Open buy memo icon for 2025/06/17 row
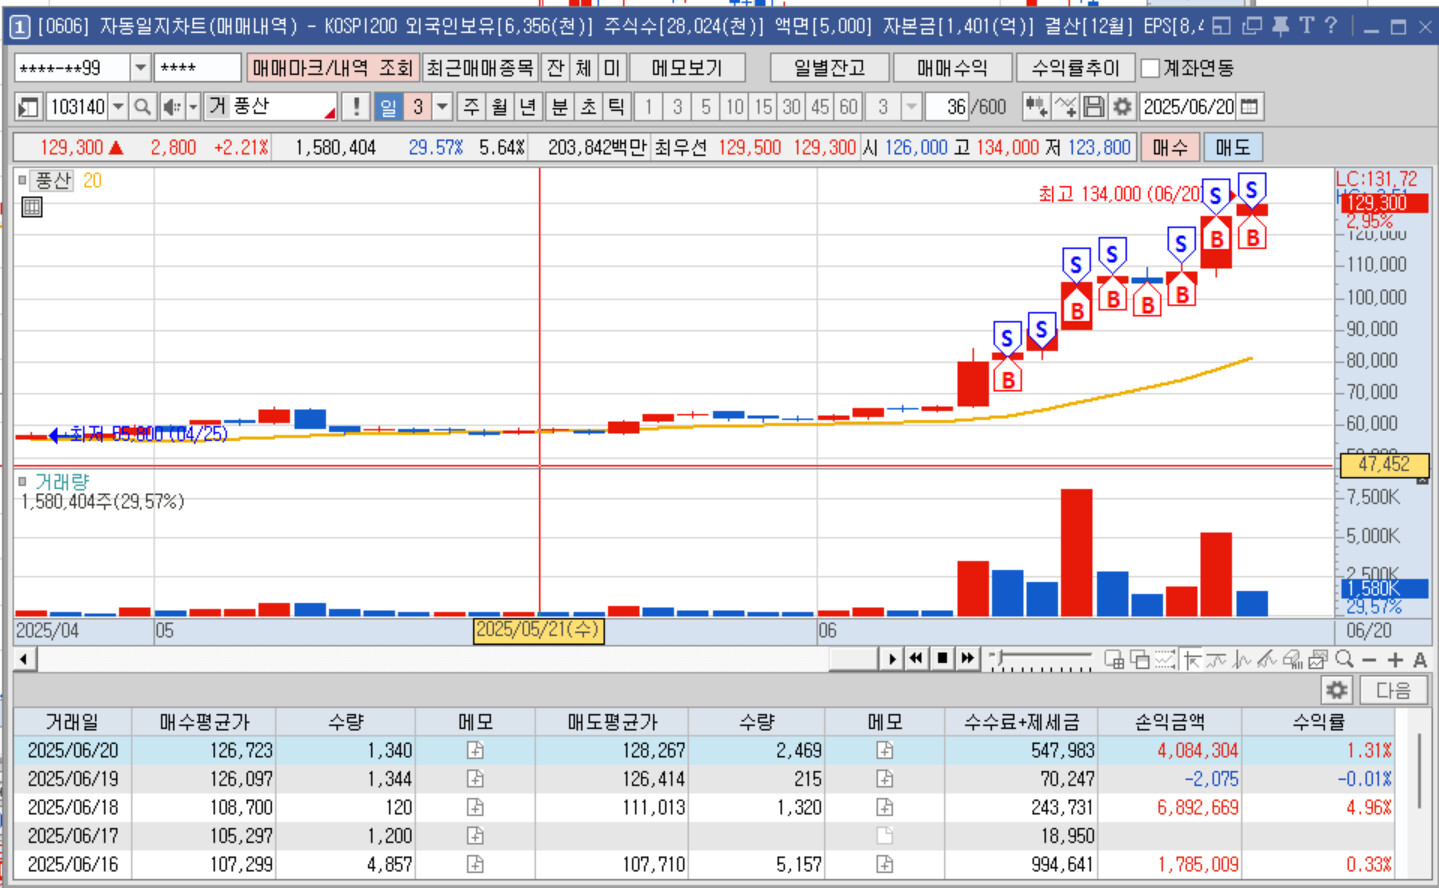The image size is (1439, 888). [x=475, y=835]
